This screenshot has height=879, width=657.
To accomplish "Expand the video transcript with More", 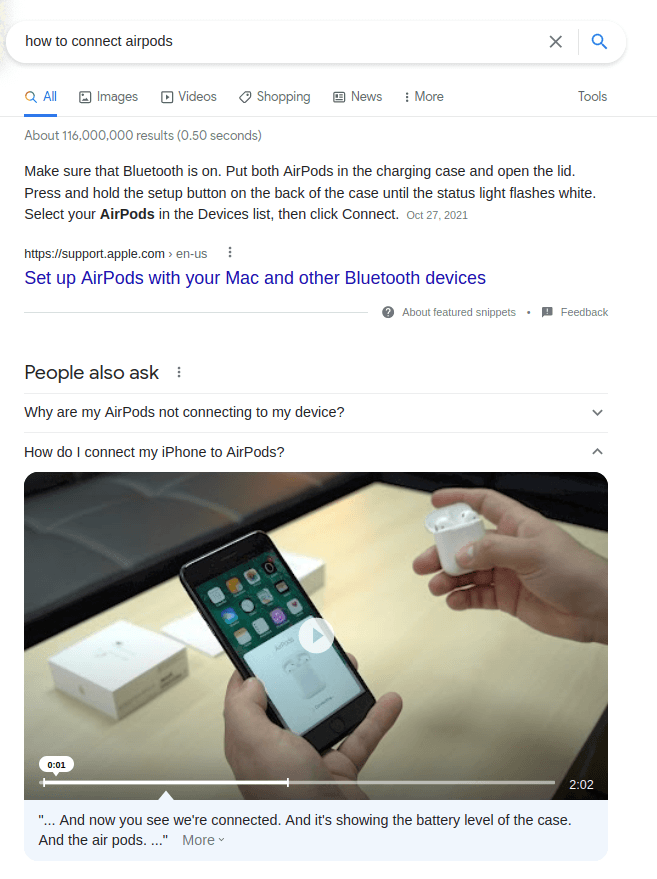I will coord(203,840).
